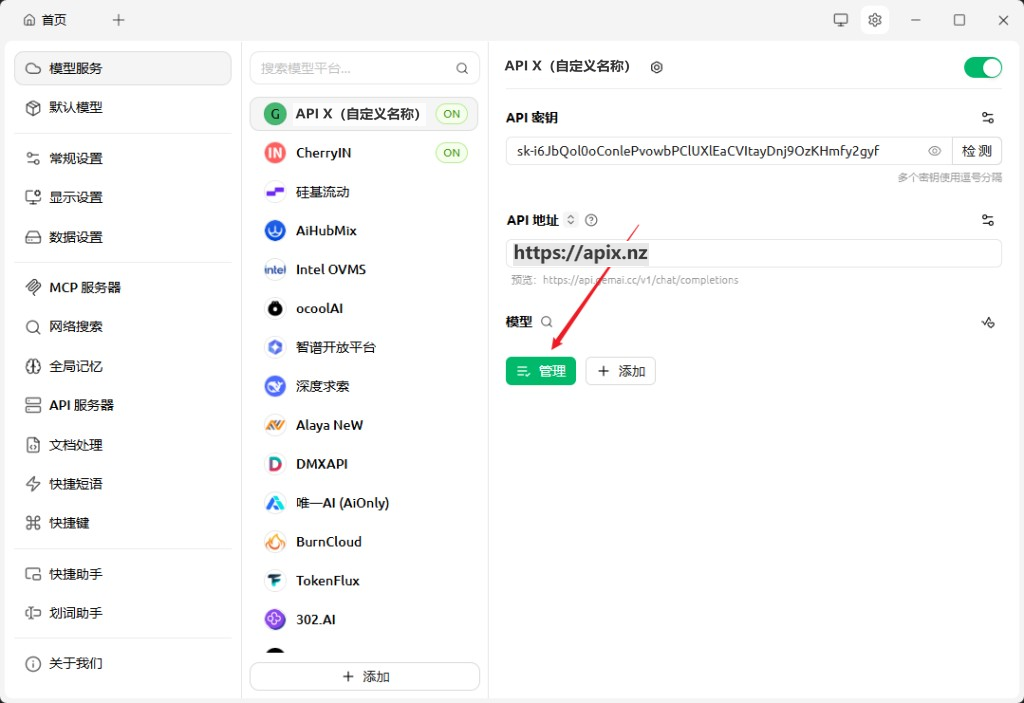Click the 添加 model button
The image size is (1024, 703).
coord(620,371)
